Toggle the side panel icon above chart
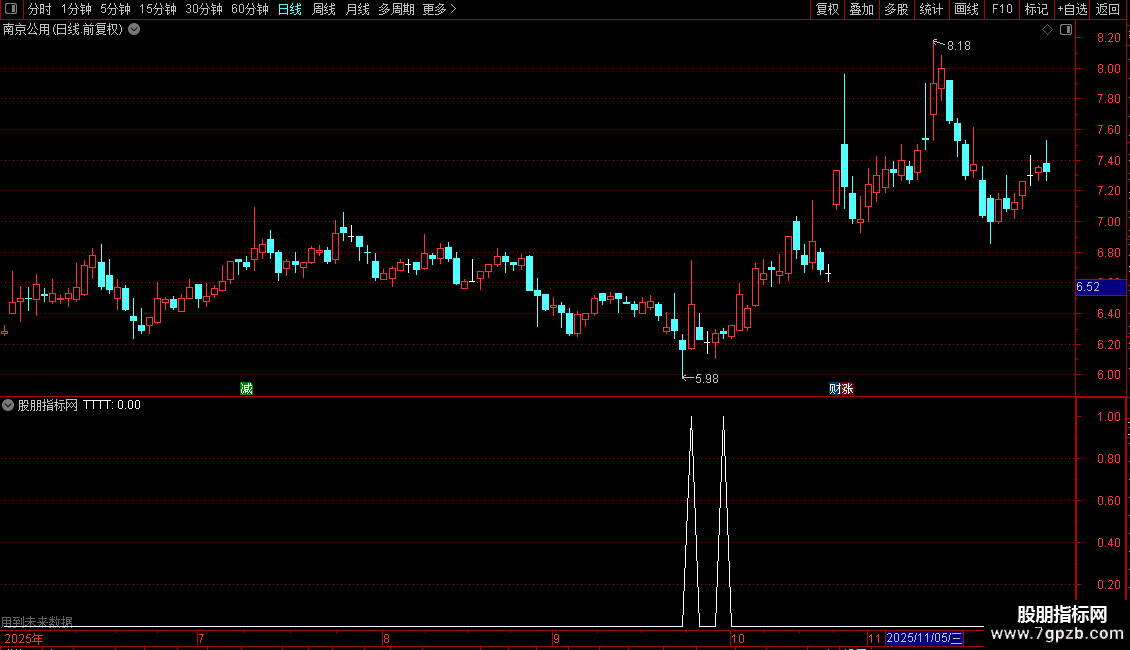The height and width of the screenshot is (650, 1130). [1066, 30]
